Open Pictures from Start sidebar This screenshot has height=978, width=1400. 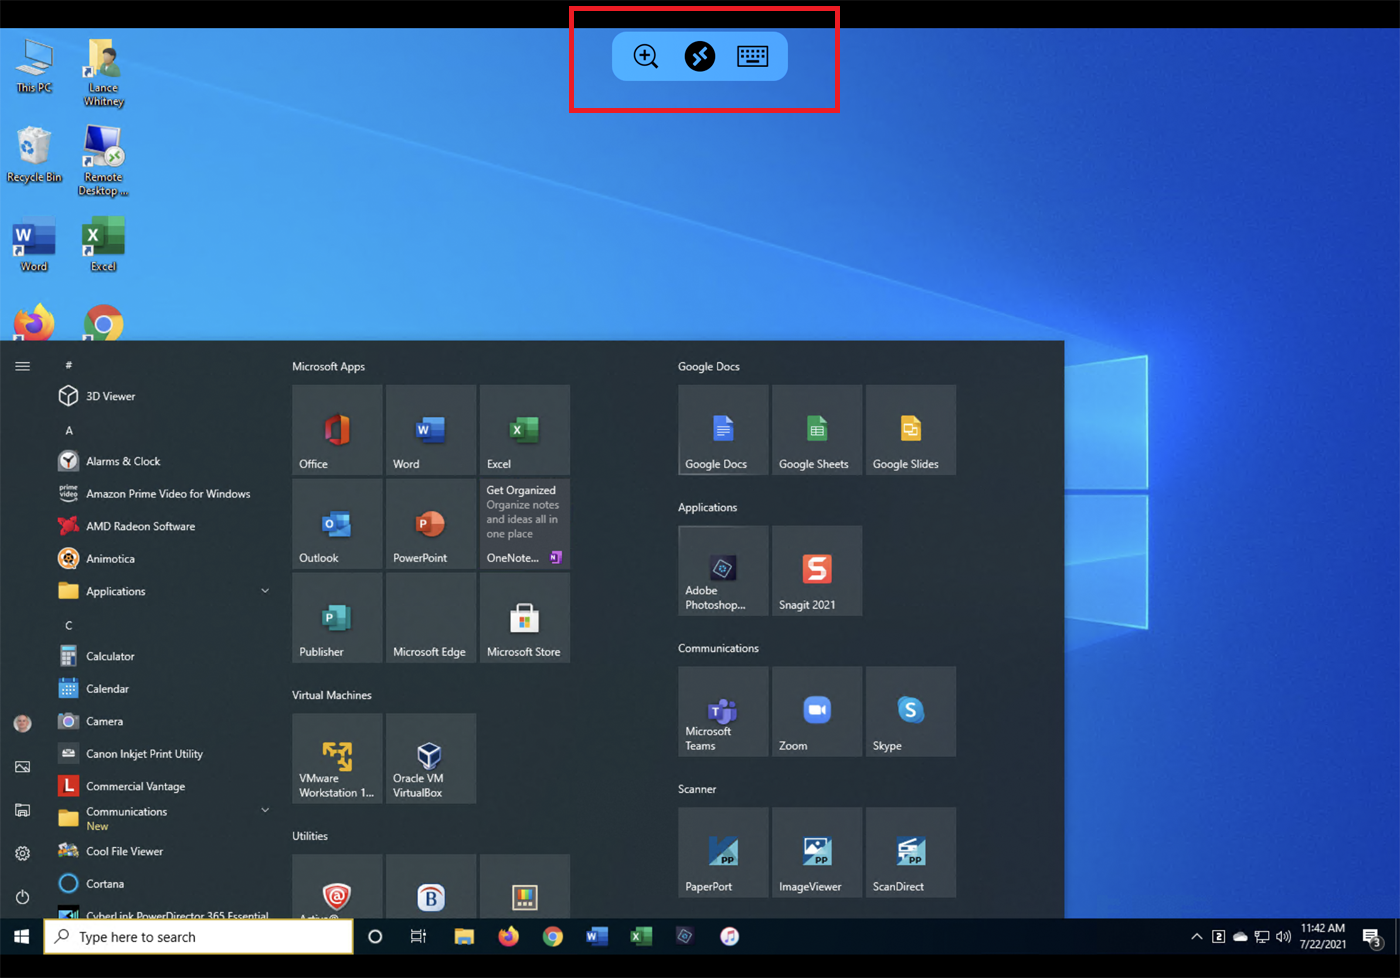22,767
